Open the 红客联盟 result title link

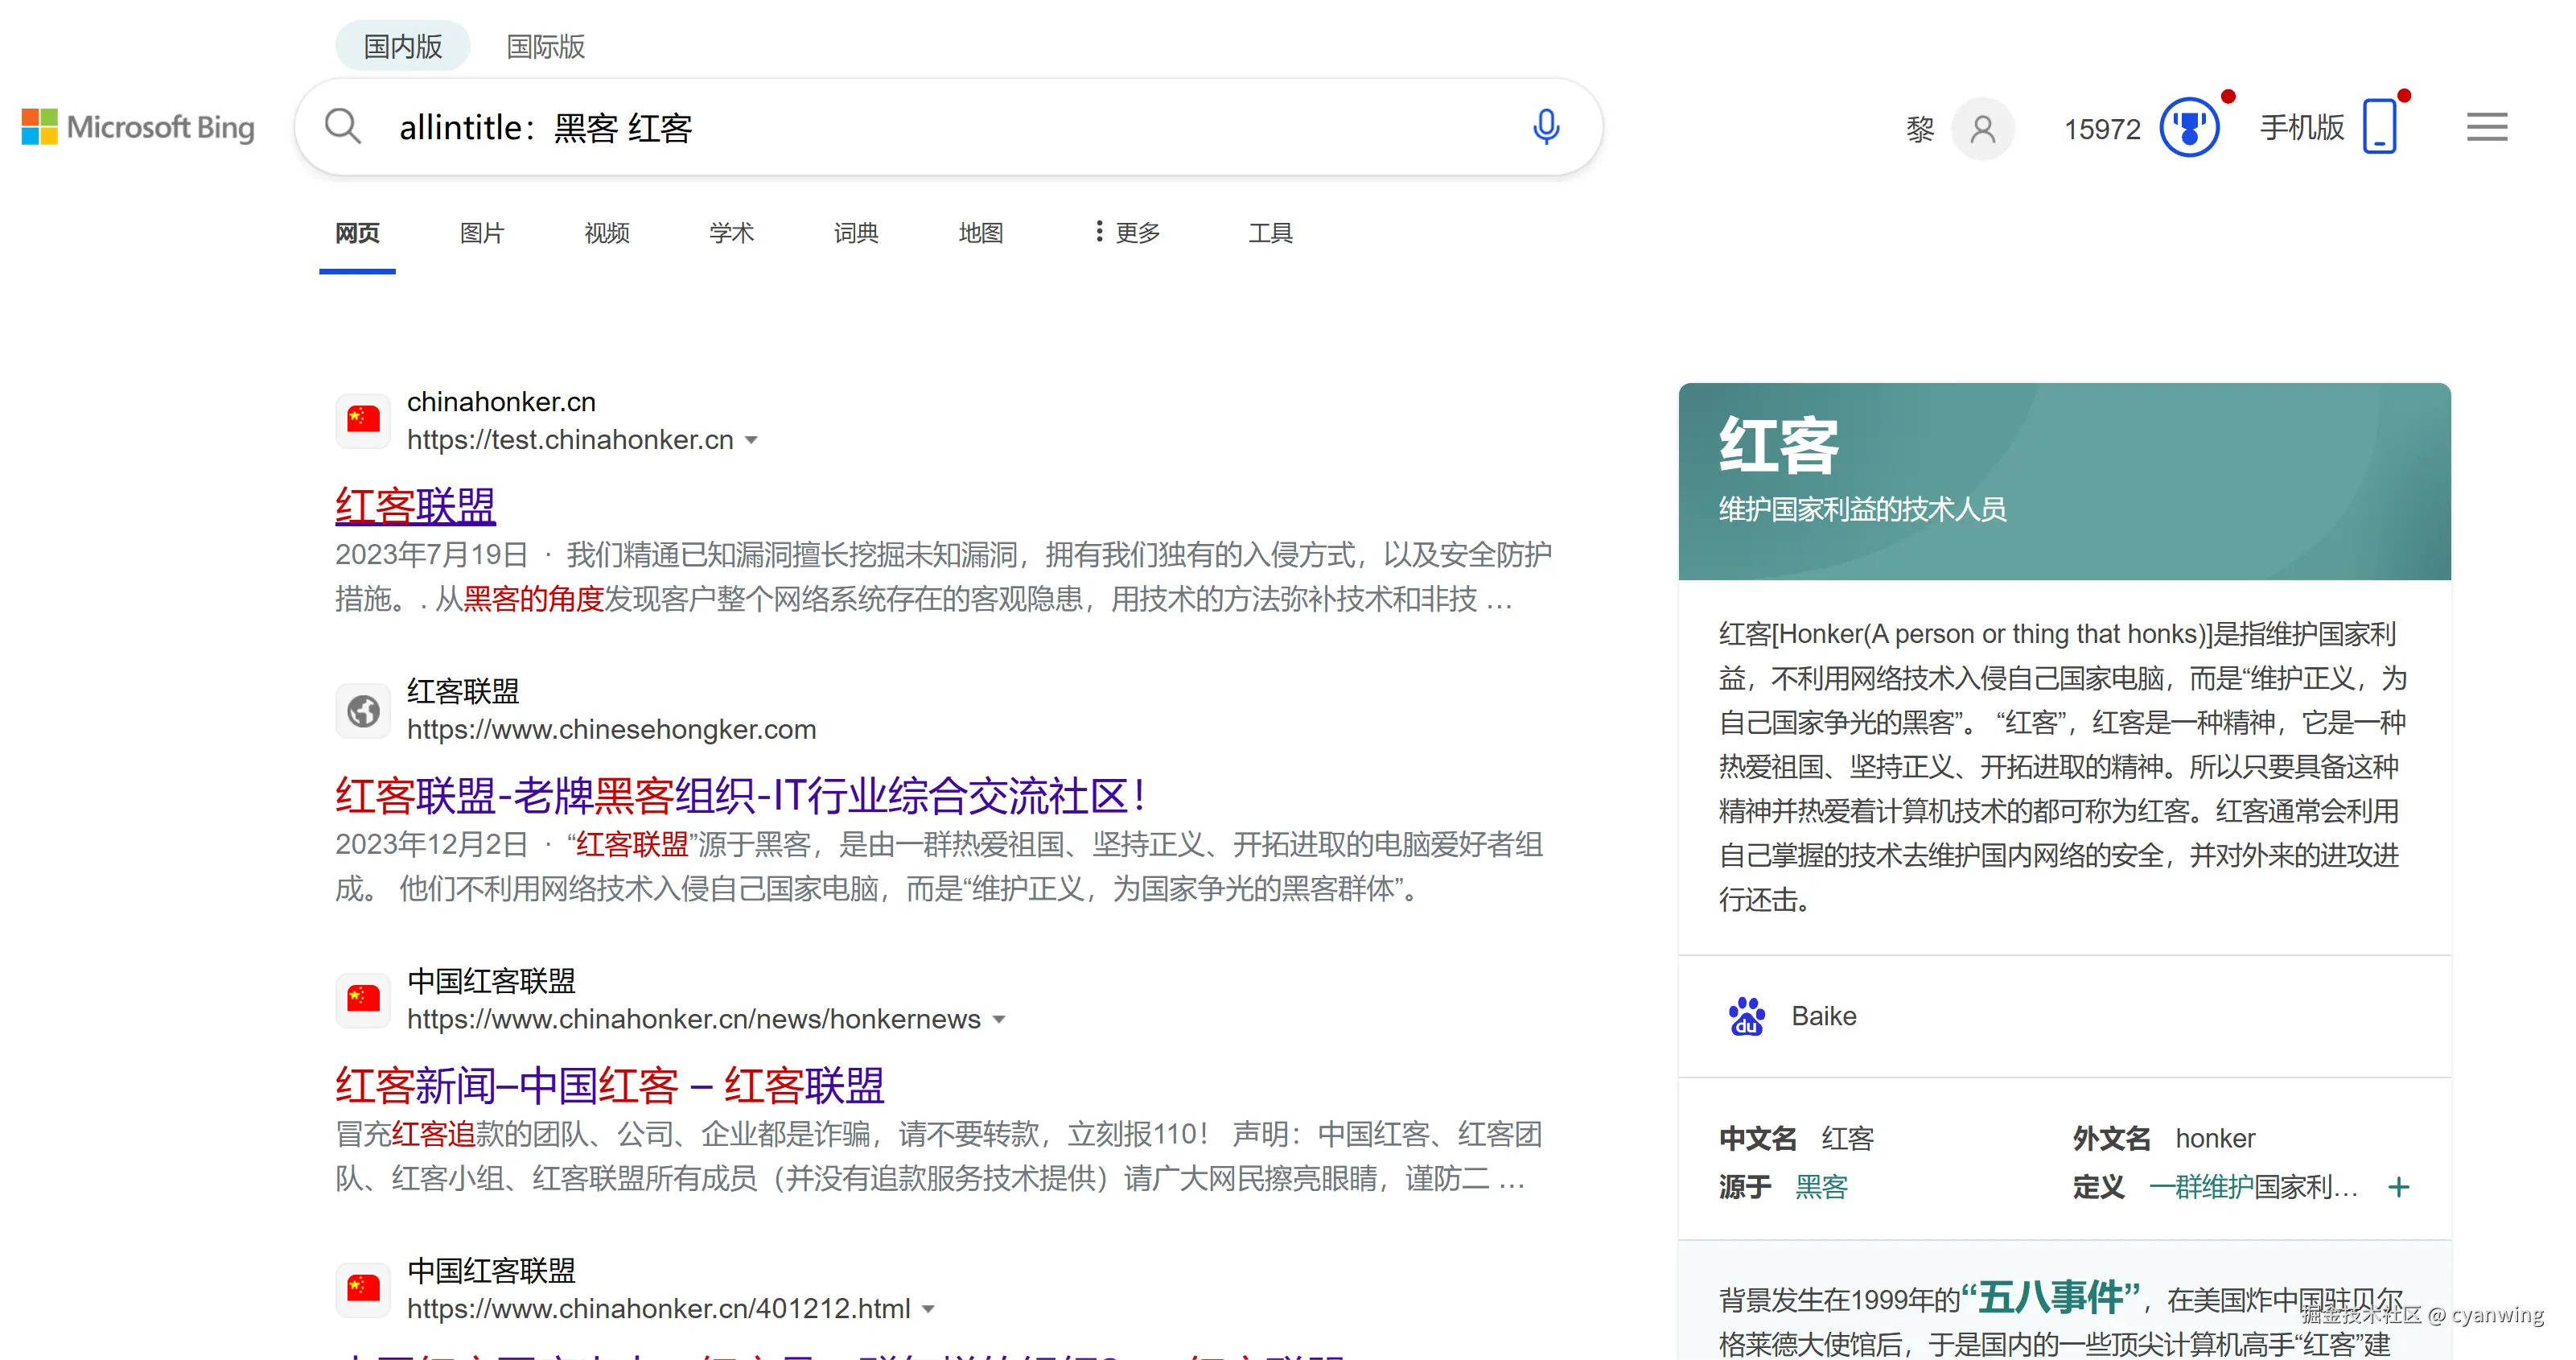click(x=415, y=506)
